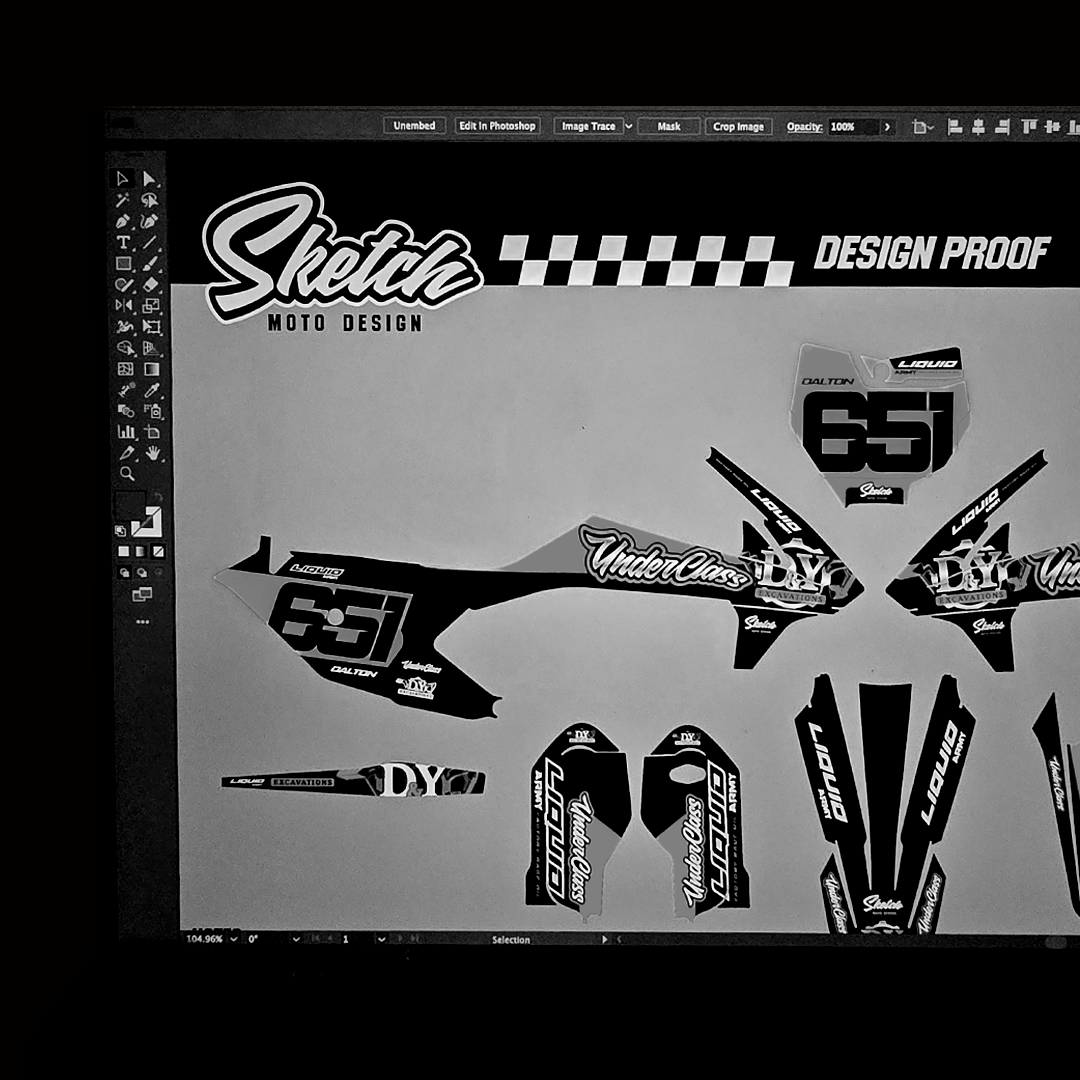Swap fill and stroke curved arrow
This screenshot has height=1080, width=1080.
[158, 496]
